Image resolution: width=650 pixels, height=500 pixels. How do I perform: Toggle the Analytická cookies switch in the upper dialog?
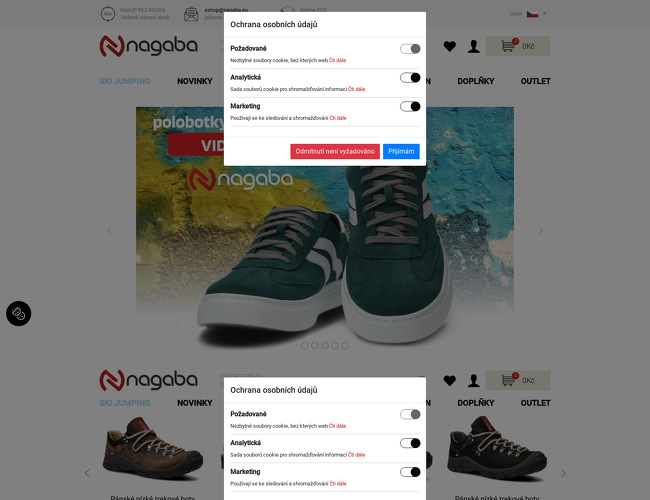pyautogui.click(x=410, y=78)
